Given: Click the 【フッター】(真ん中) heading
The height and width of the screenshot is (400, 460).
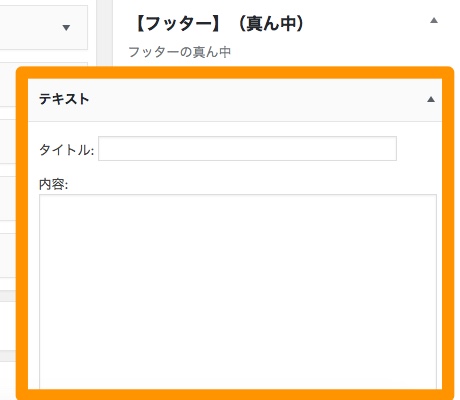Looking at the screenshot, I should pyautogui.click(x=219, y=24).
